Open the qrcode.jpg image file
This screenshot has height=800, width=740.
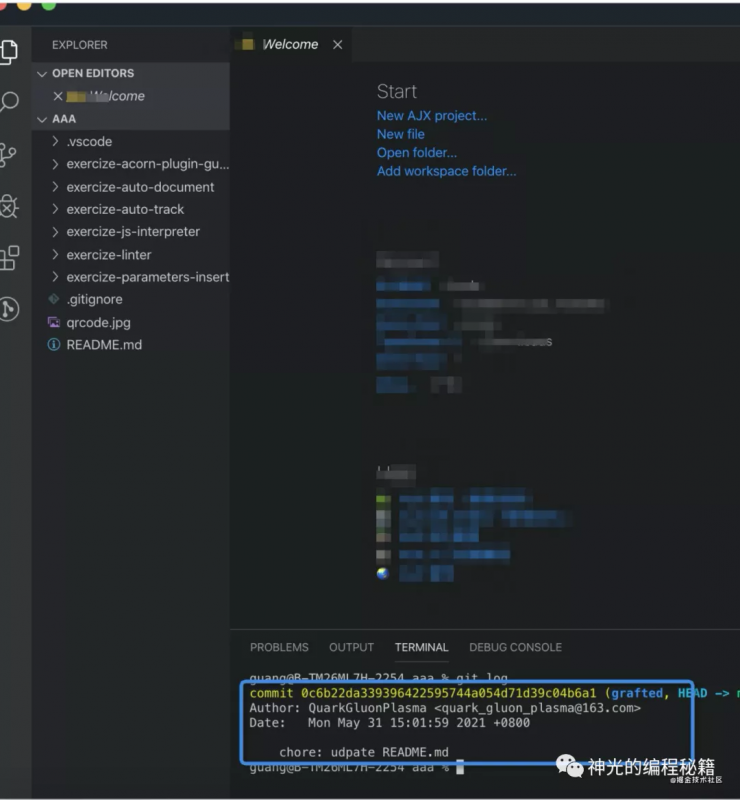tap(98, 323)
